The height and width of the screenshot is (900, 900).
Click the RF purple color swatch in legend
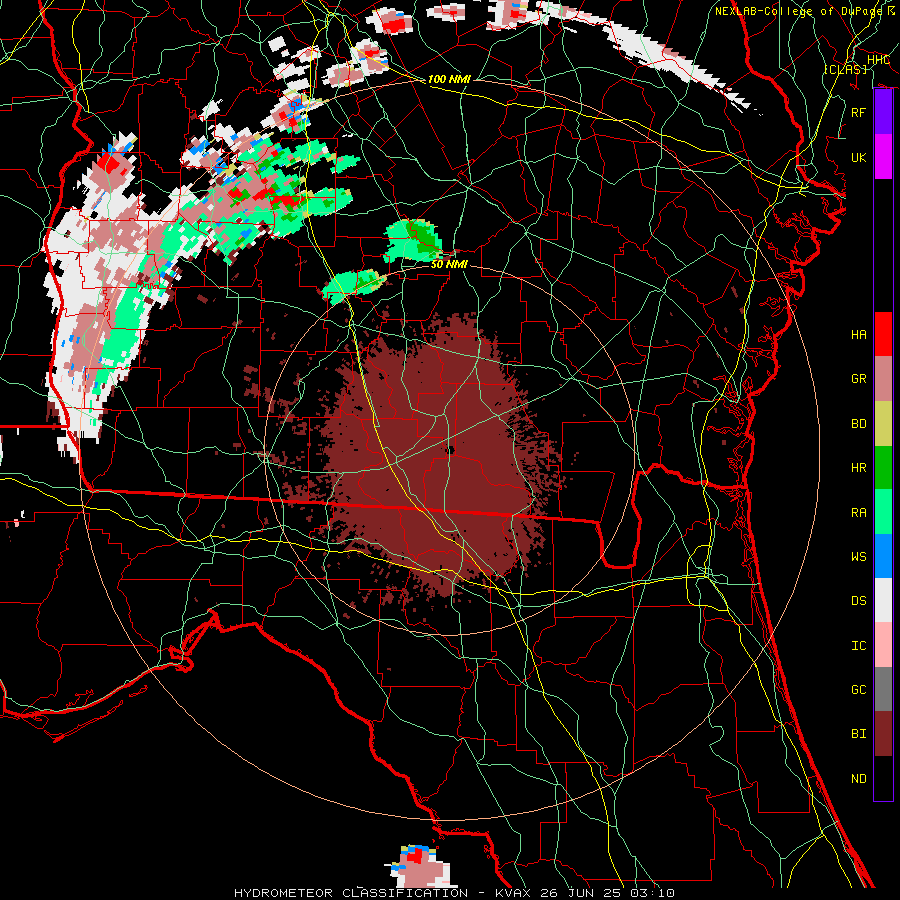pyautogui.click(x=883, y=112)
